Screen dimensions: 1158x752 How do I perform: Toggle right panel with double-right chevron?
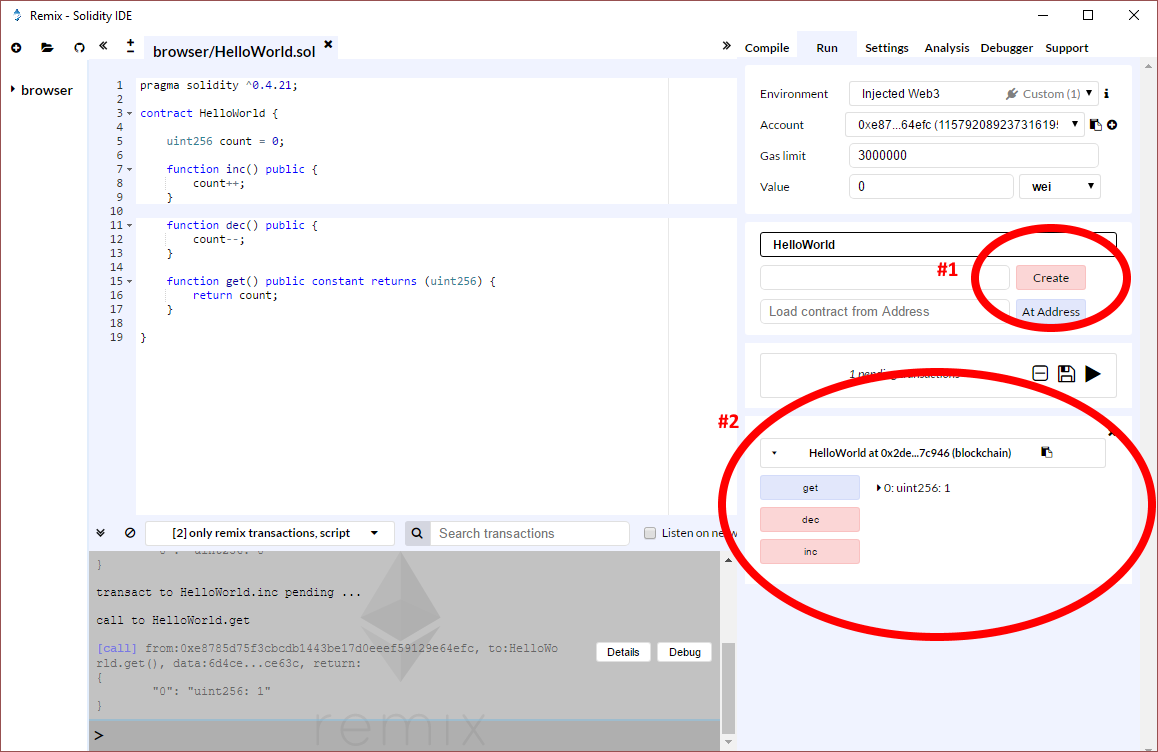point(727,46)
